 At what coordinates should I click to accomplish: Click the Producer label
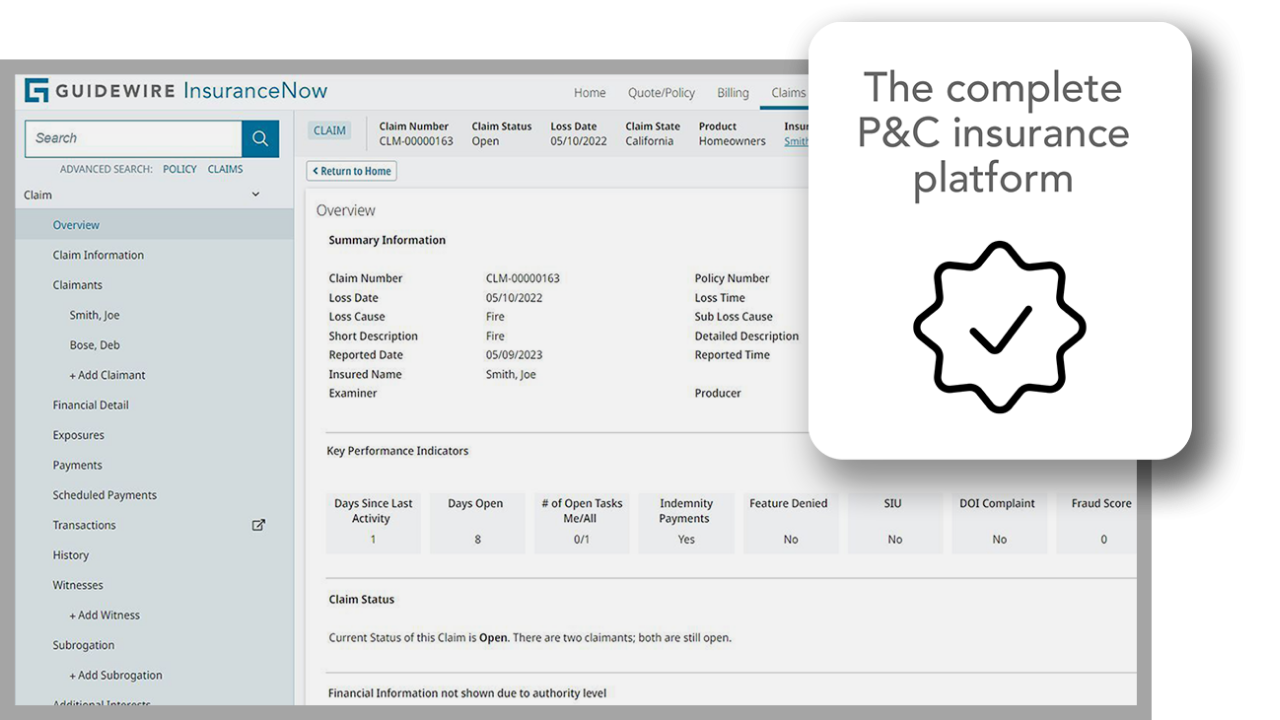718,393
